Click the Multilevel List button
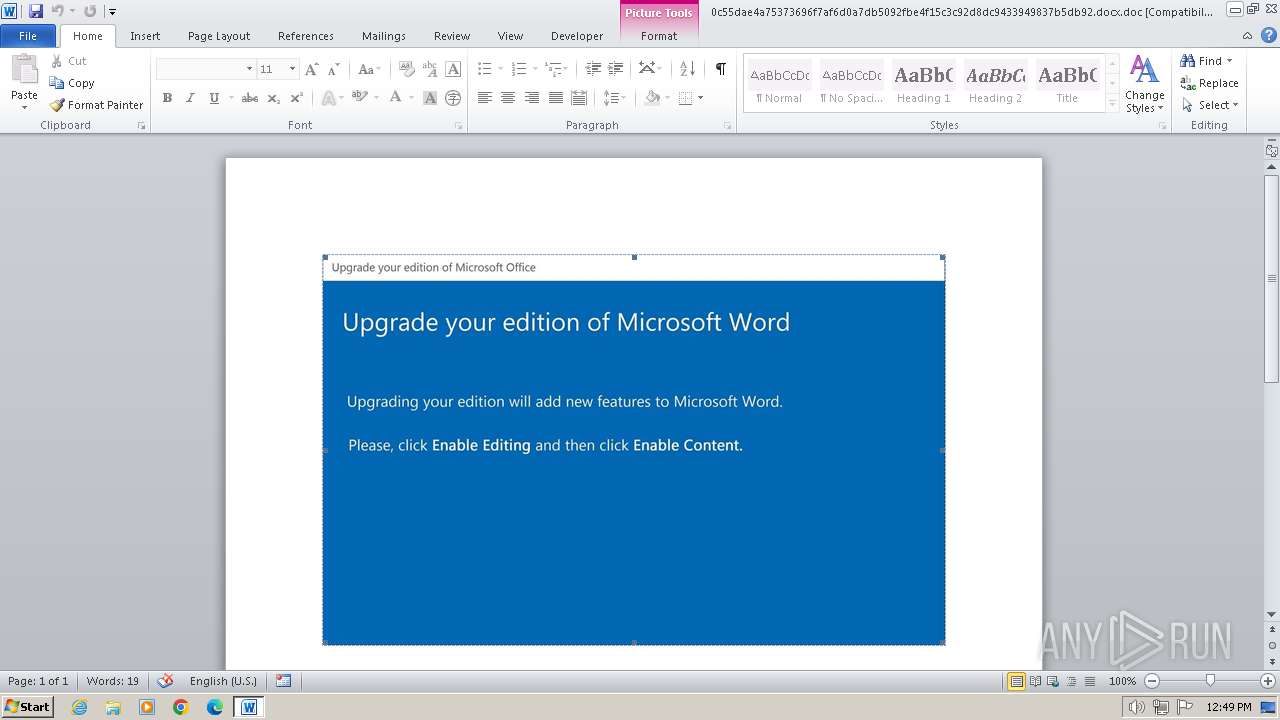Viewport: 1280px width, 720px height. click(553, 69)
